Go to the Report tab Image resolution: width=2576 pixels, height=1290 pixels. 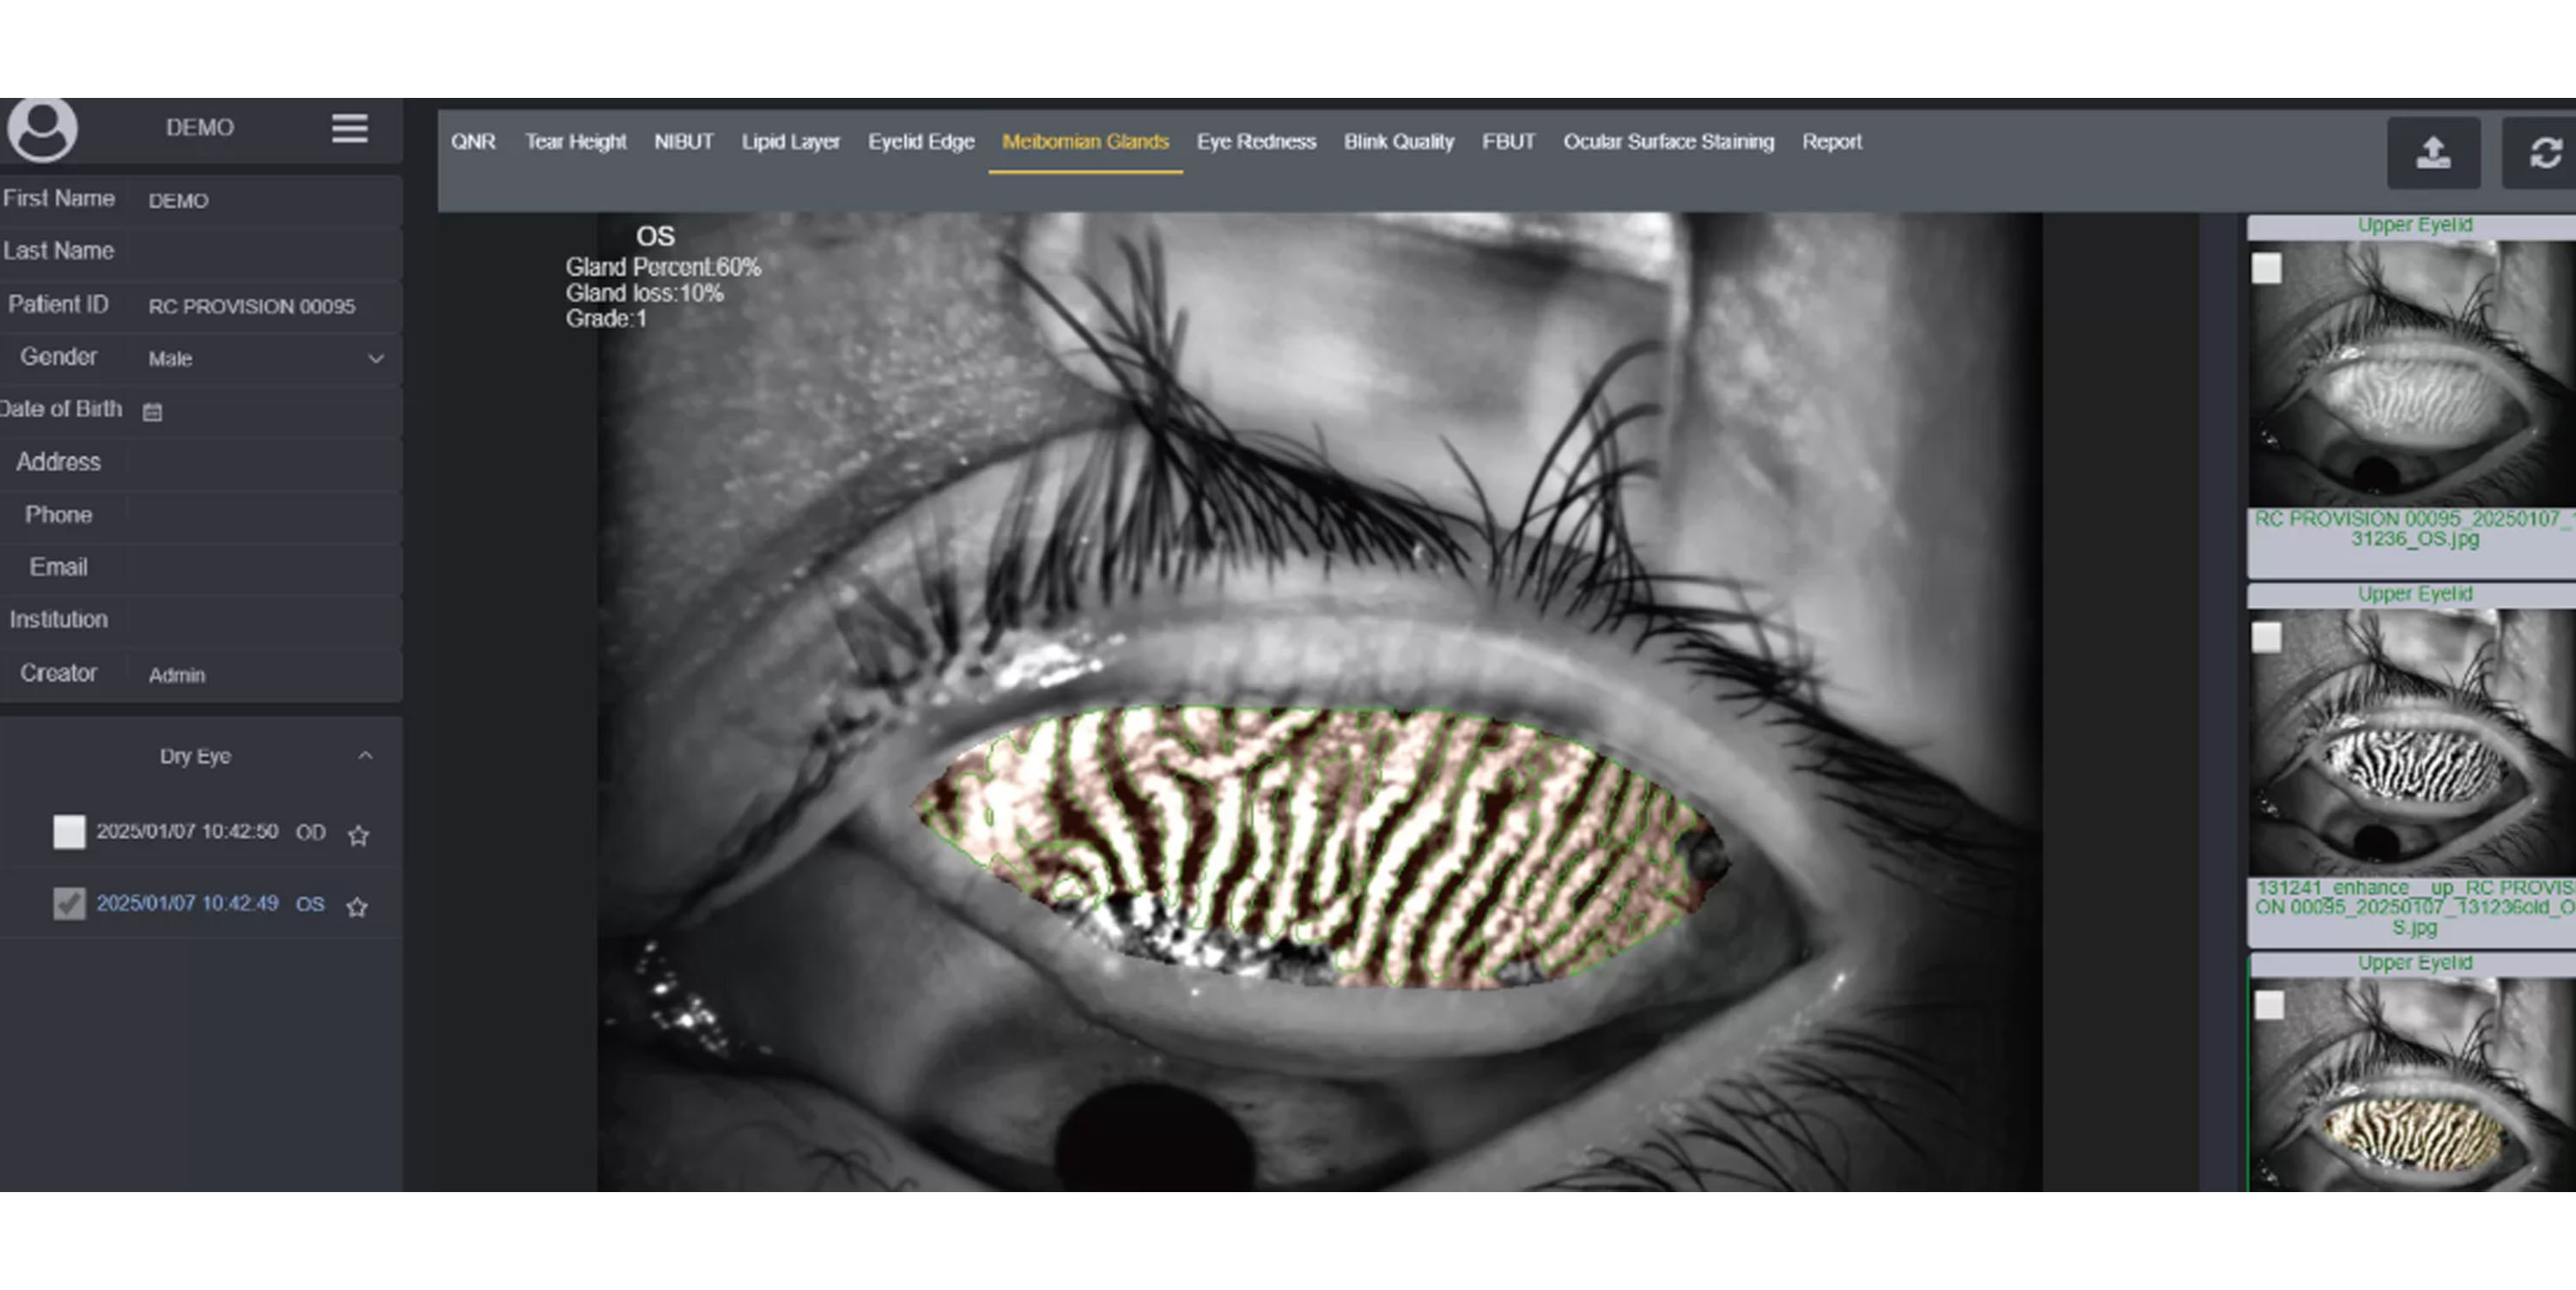click(1831, 142)
